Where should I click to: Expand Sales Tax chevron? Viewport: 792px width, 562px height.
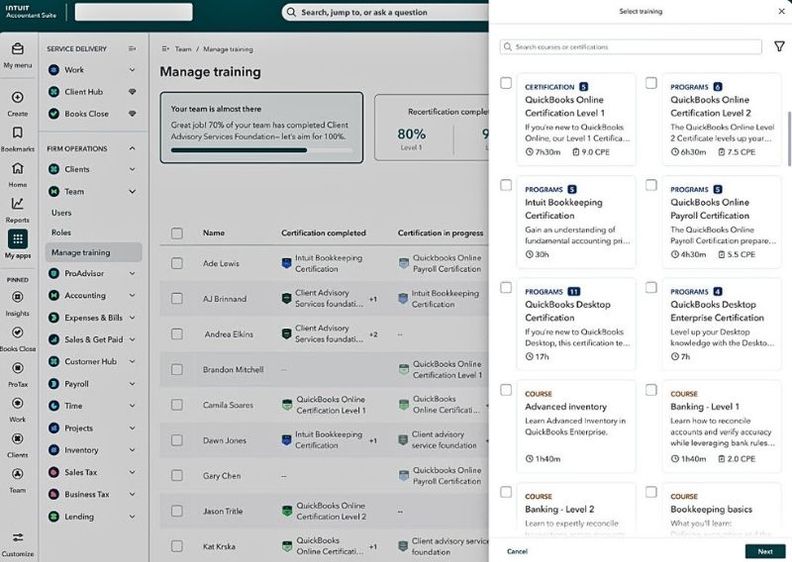pyautogui.click(x=132, y=472)
